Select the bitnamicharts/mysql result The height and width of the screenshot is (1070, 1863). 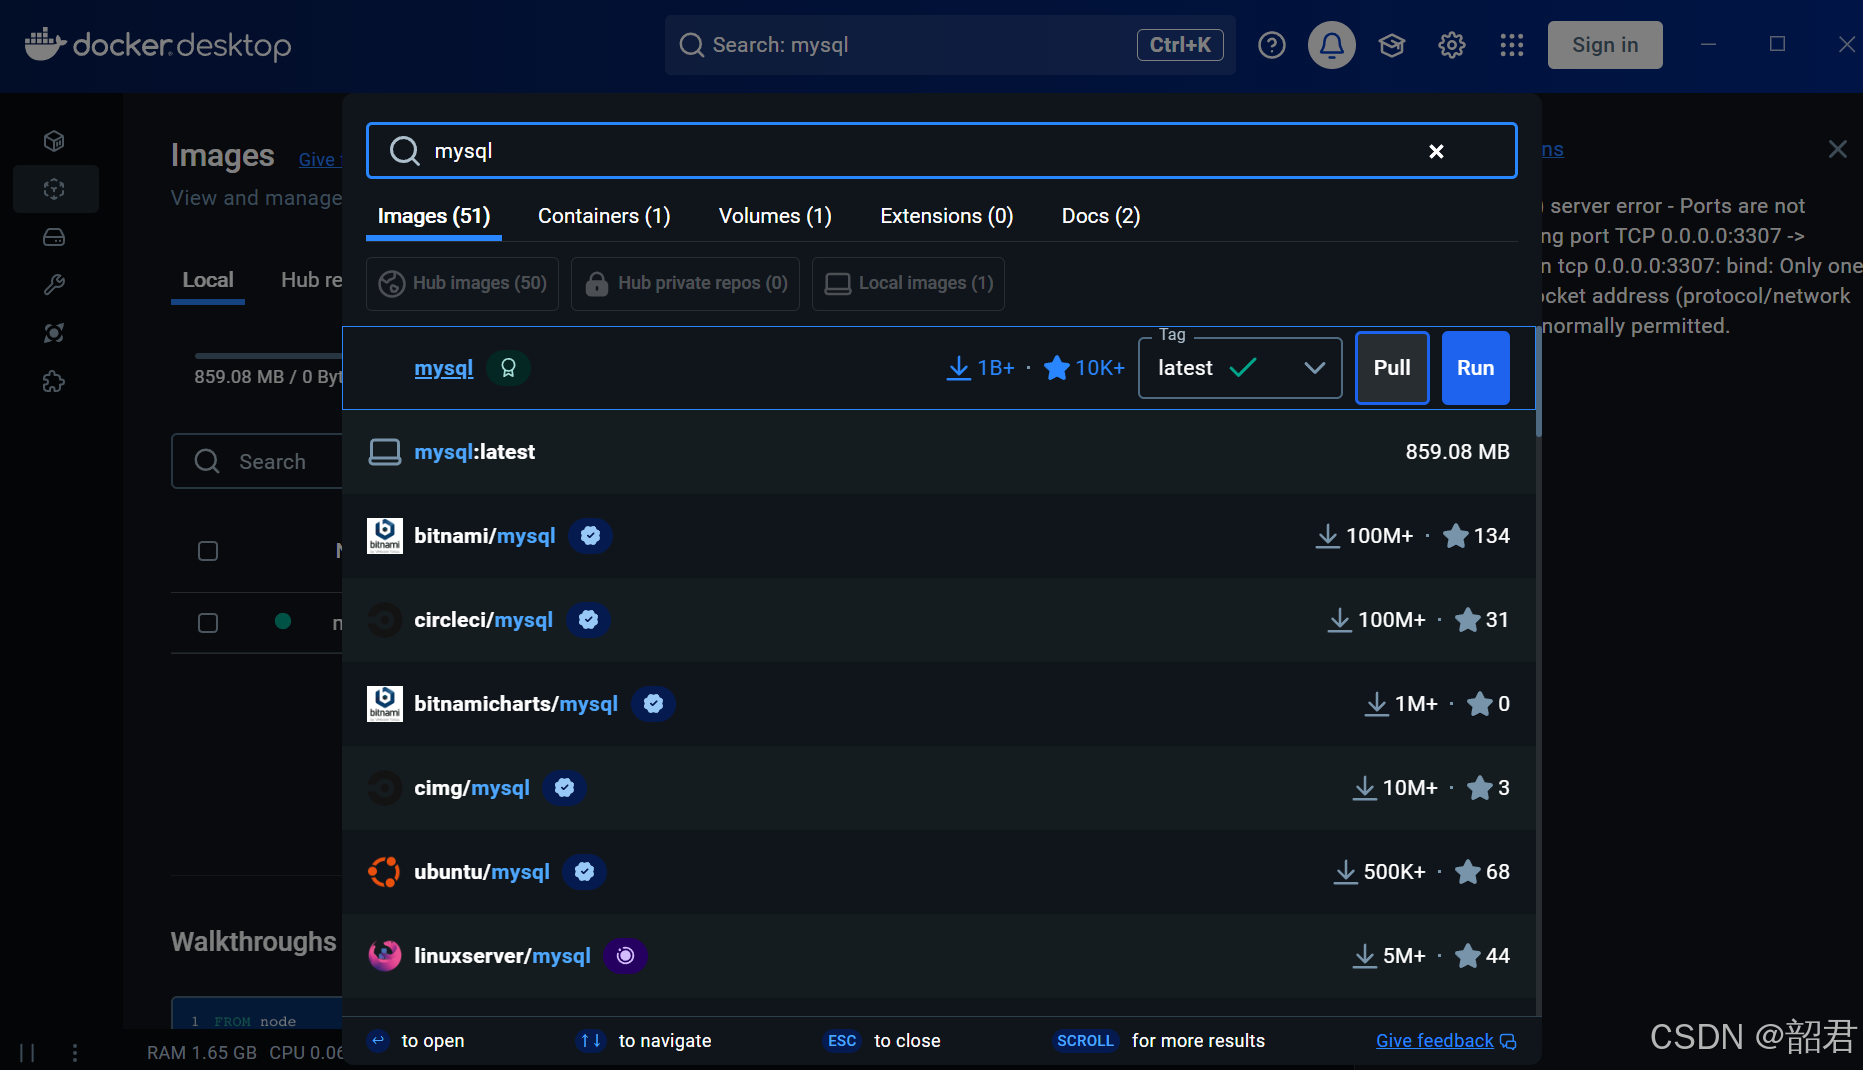939,704
